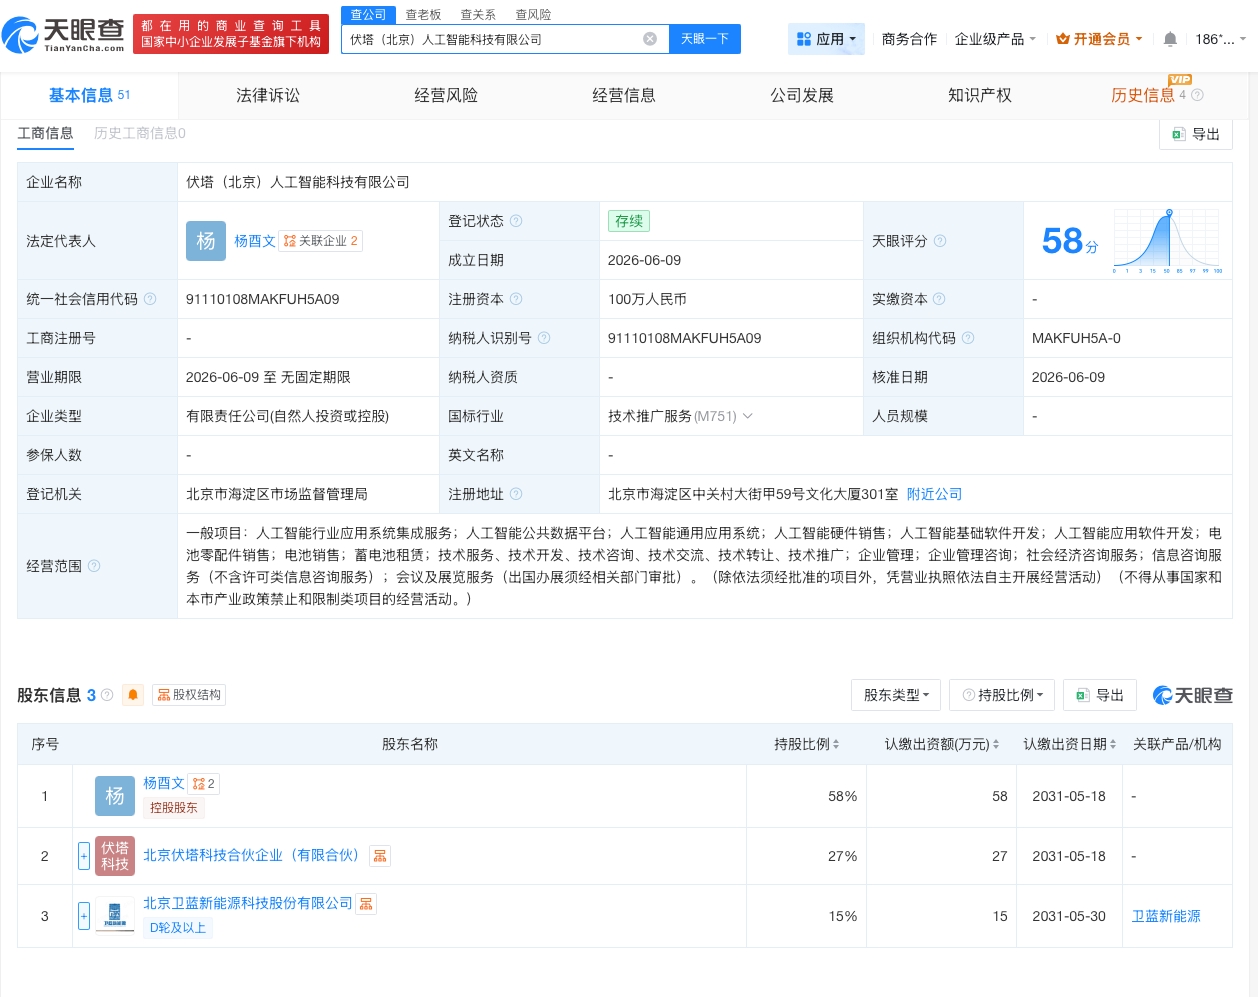Click the 天眼评分 distribution chart
This screenshot has height=997, width=1258.
1167,241
